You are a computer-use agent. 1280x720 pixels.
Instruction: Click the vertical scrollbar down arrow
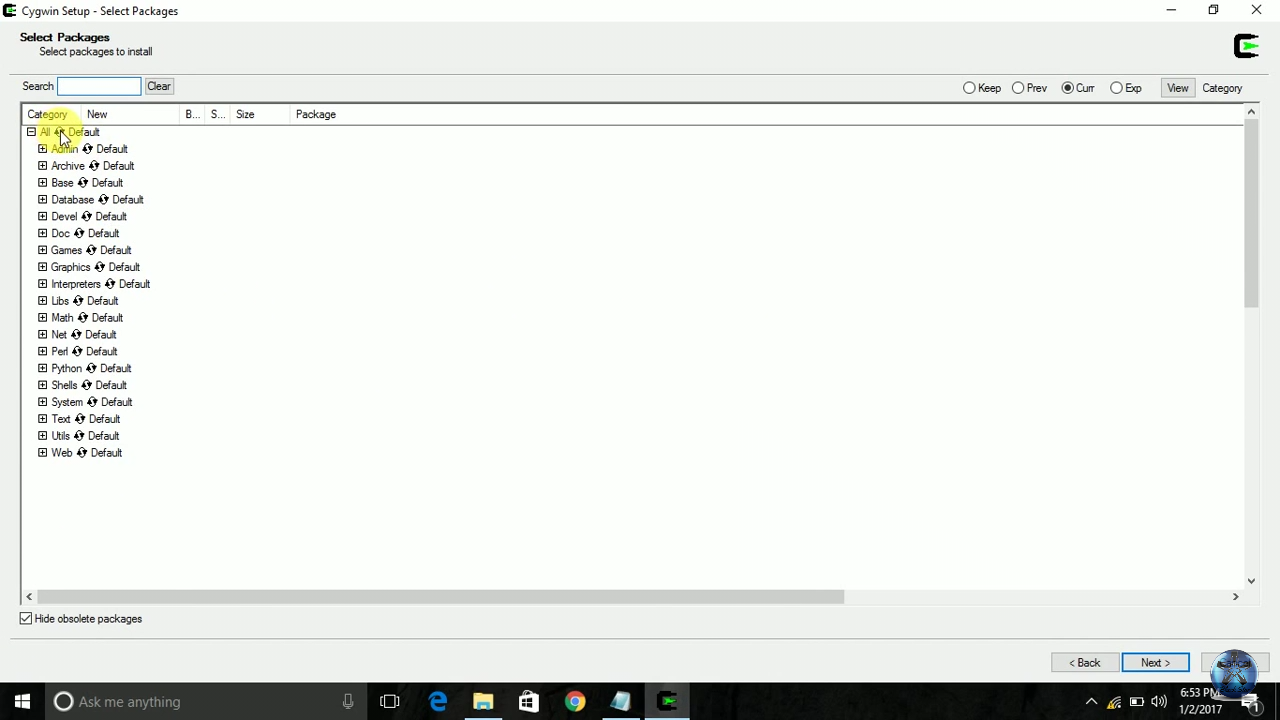click(x=1251, y=580)
